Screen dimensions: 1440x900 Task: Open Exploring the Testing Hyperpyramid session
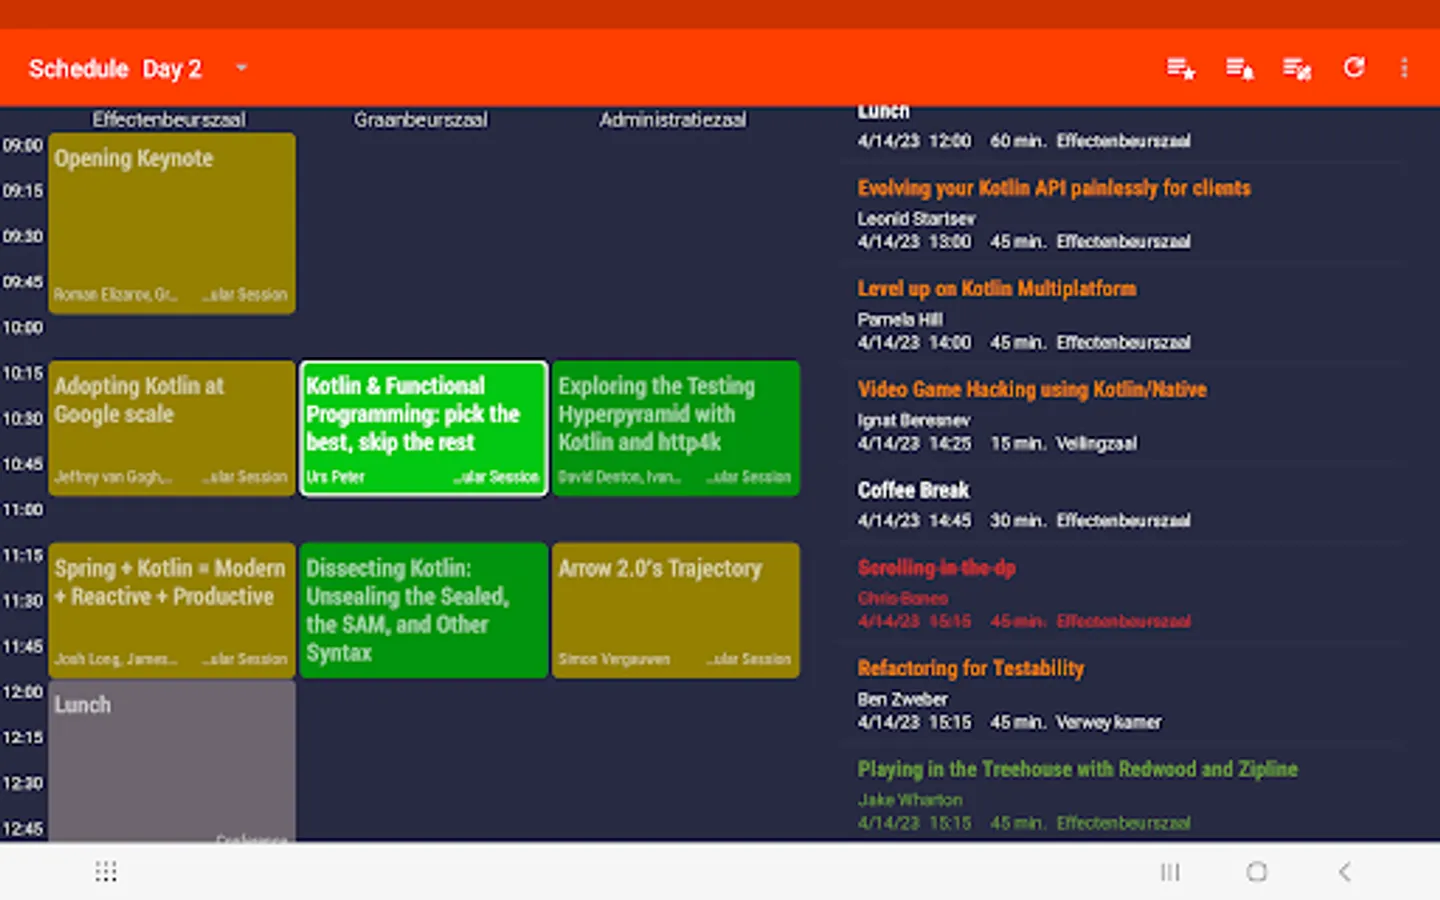pyautogui.click(x=676, y=428)
